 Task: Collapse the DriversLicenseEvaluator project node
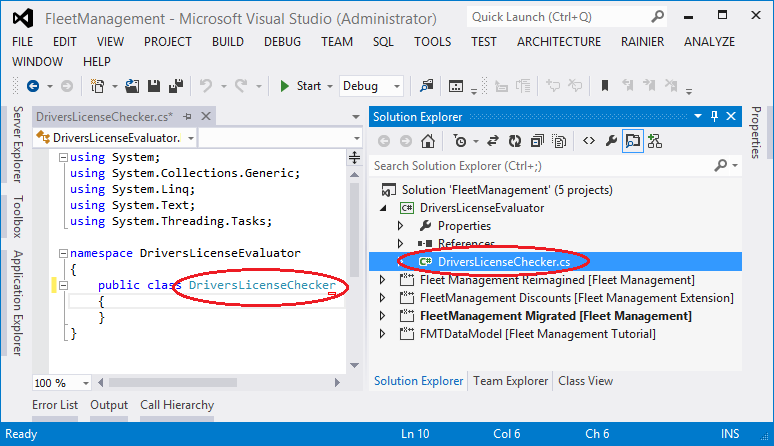pos(385,208)
